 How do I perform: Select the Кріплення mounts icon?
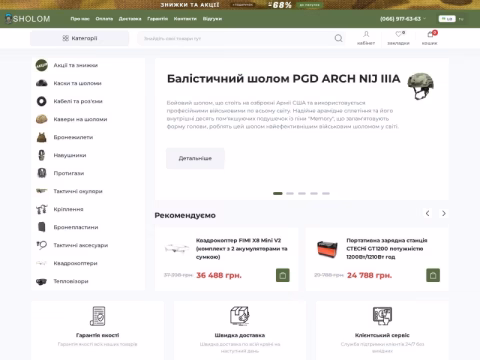42,209
